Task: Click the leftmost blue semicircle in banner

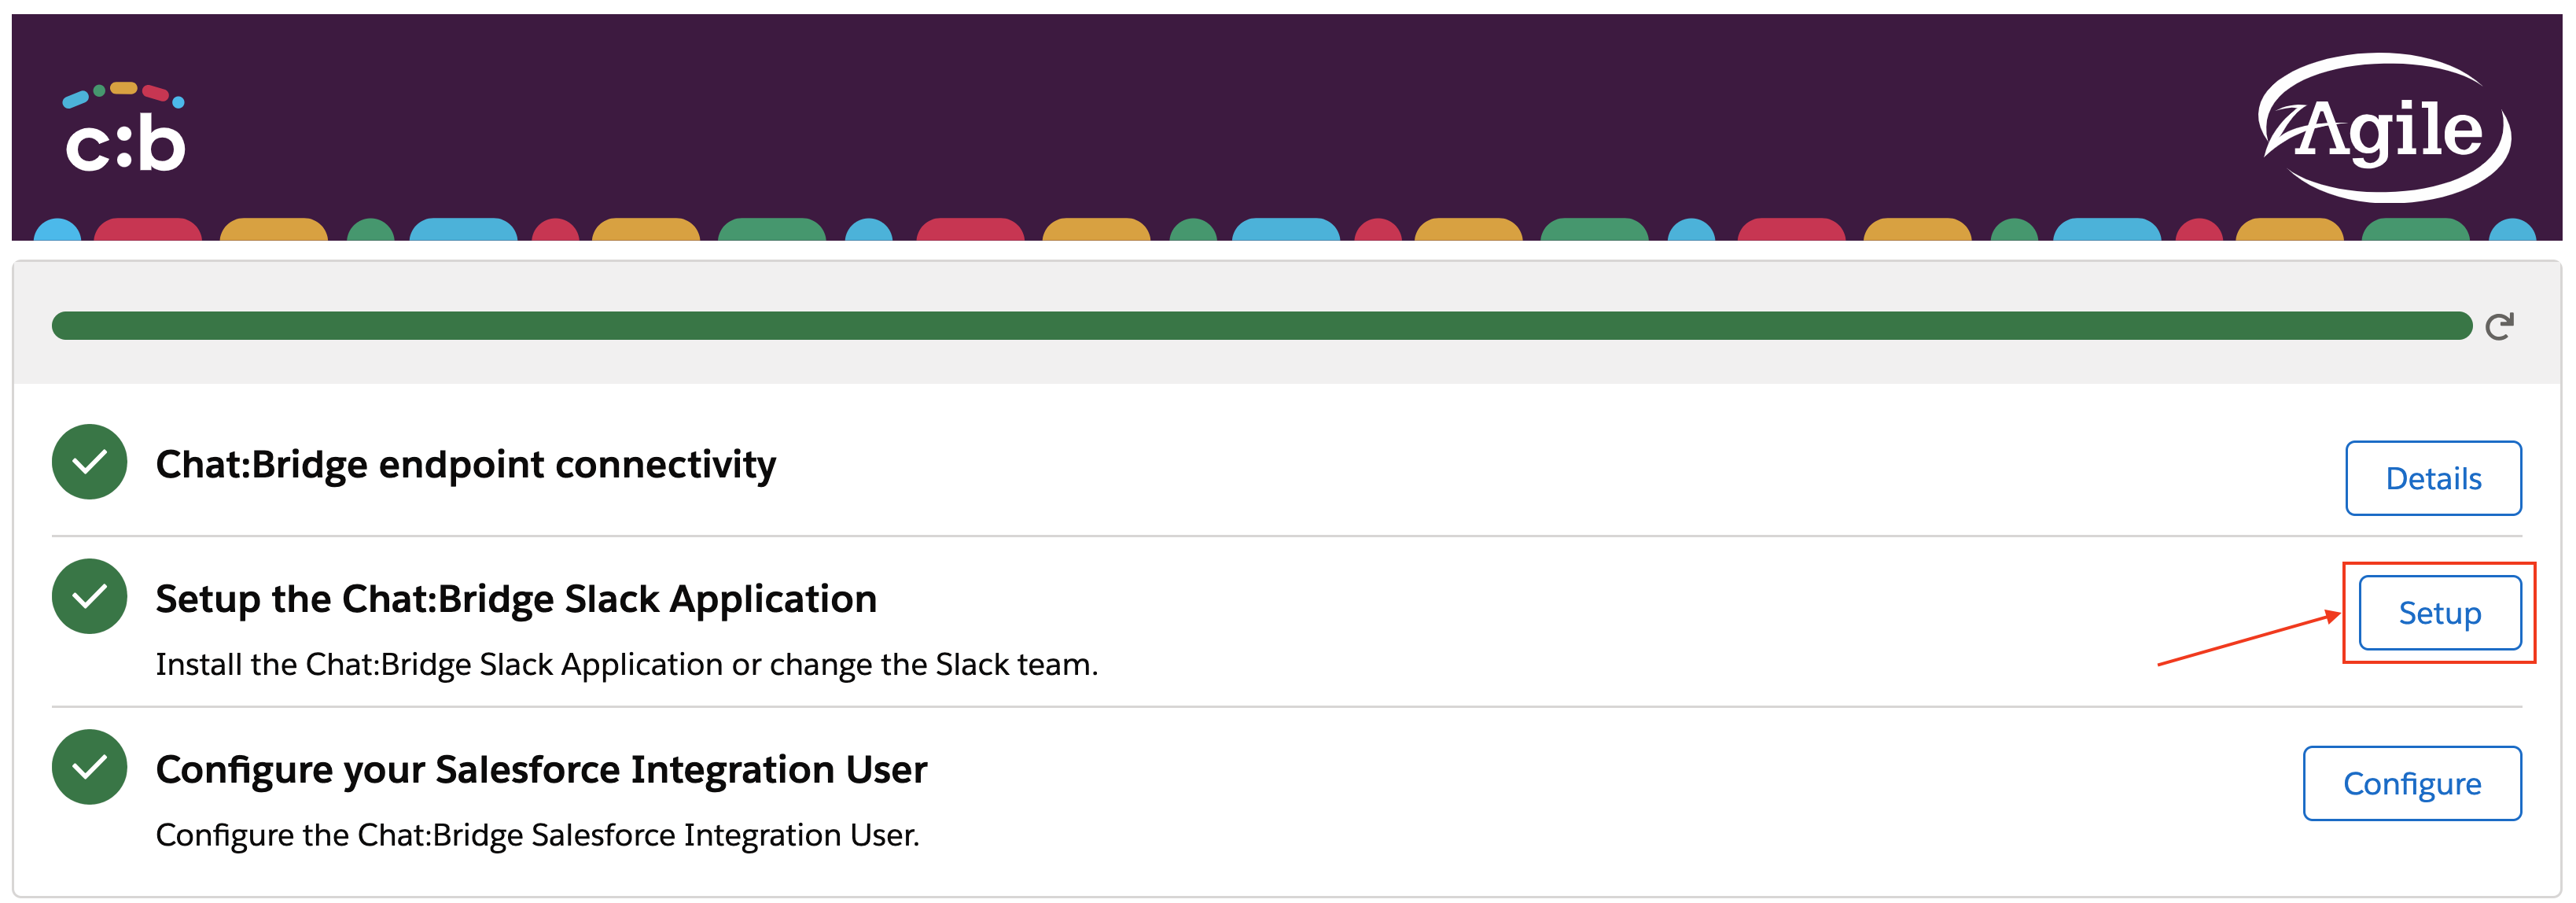Action: pyautogui.click(x=57, y=231)
